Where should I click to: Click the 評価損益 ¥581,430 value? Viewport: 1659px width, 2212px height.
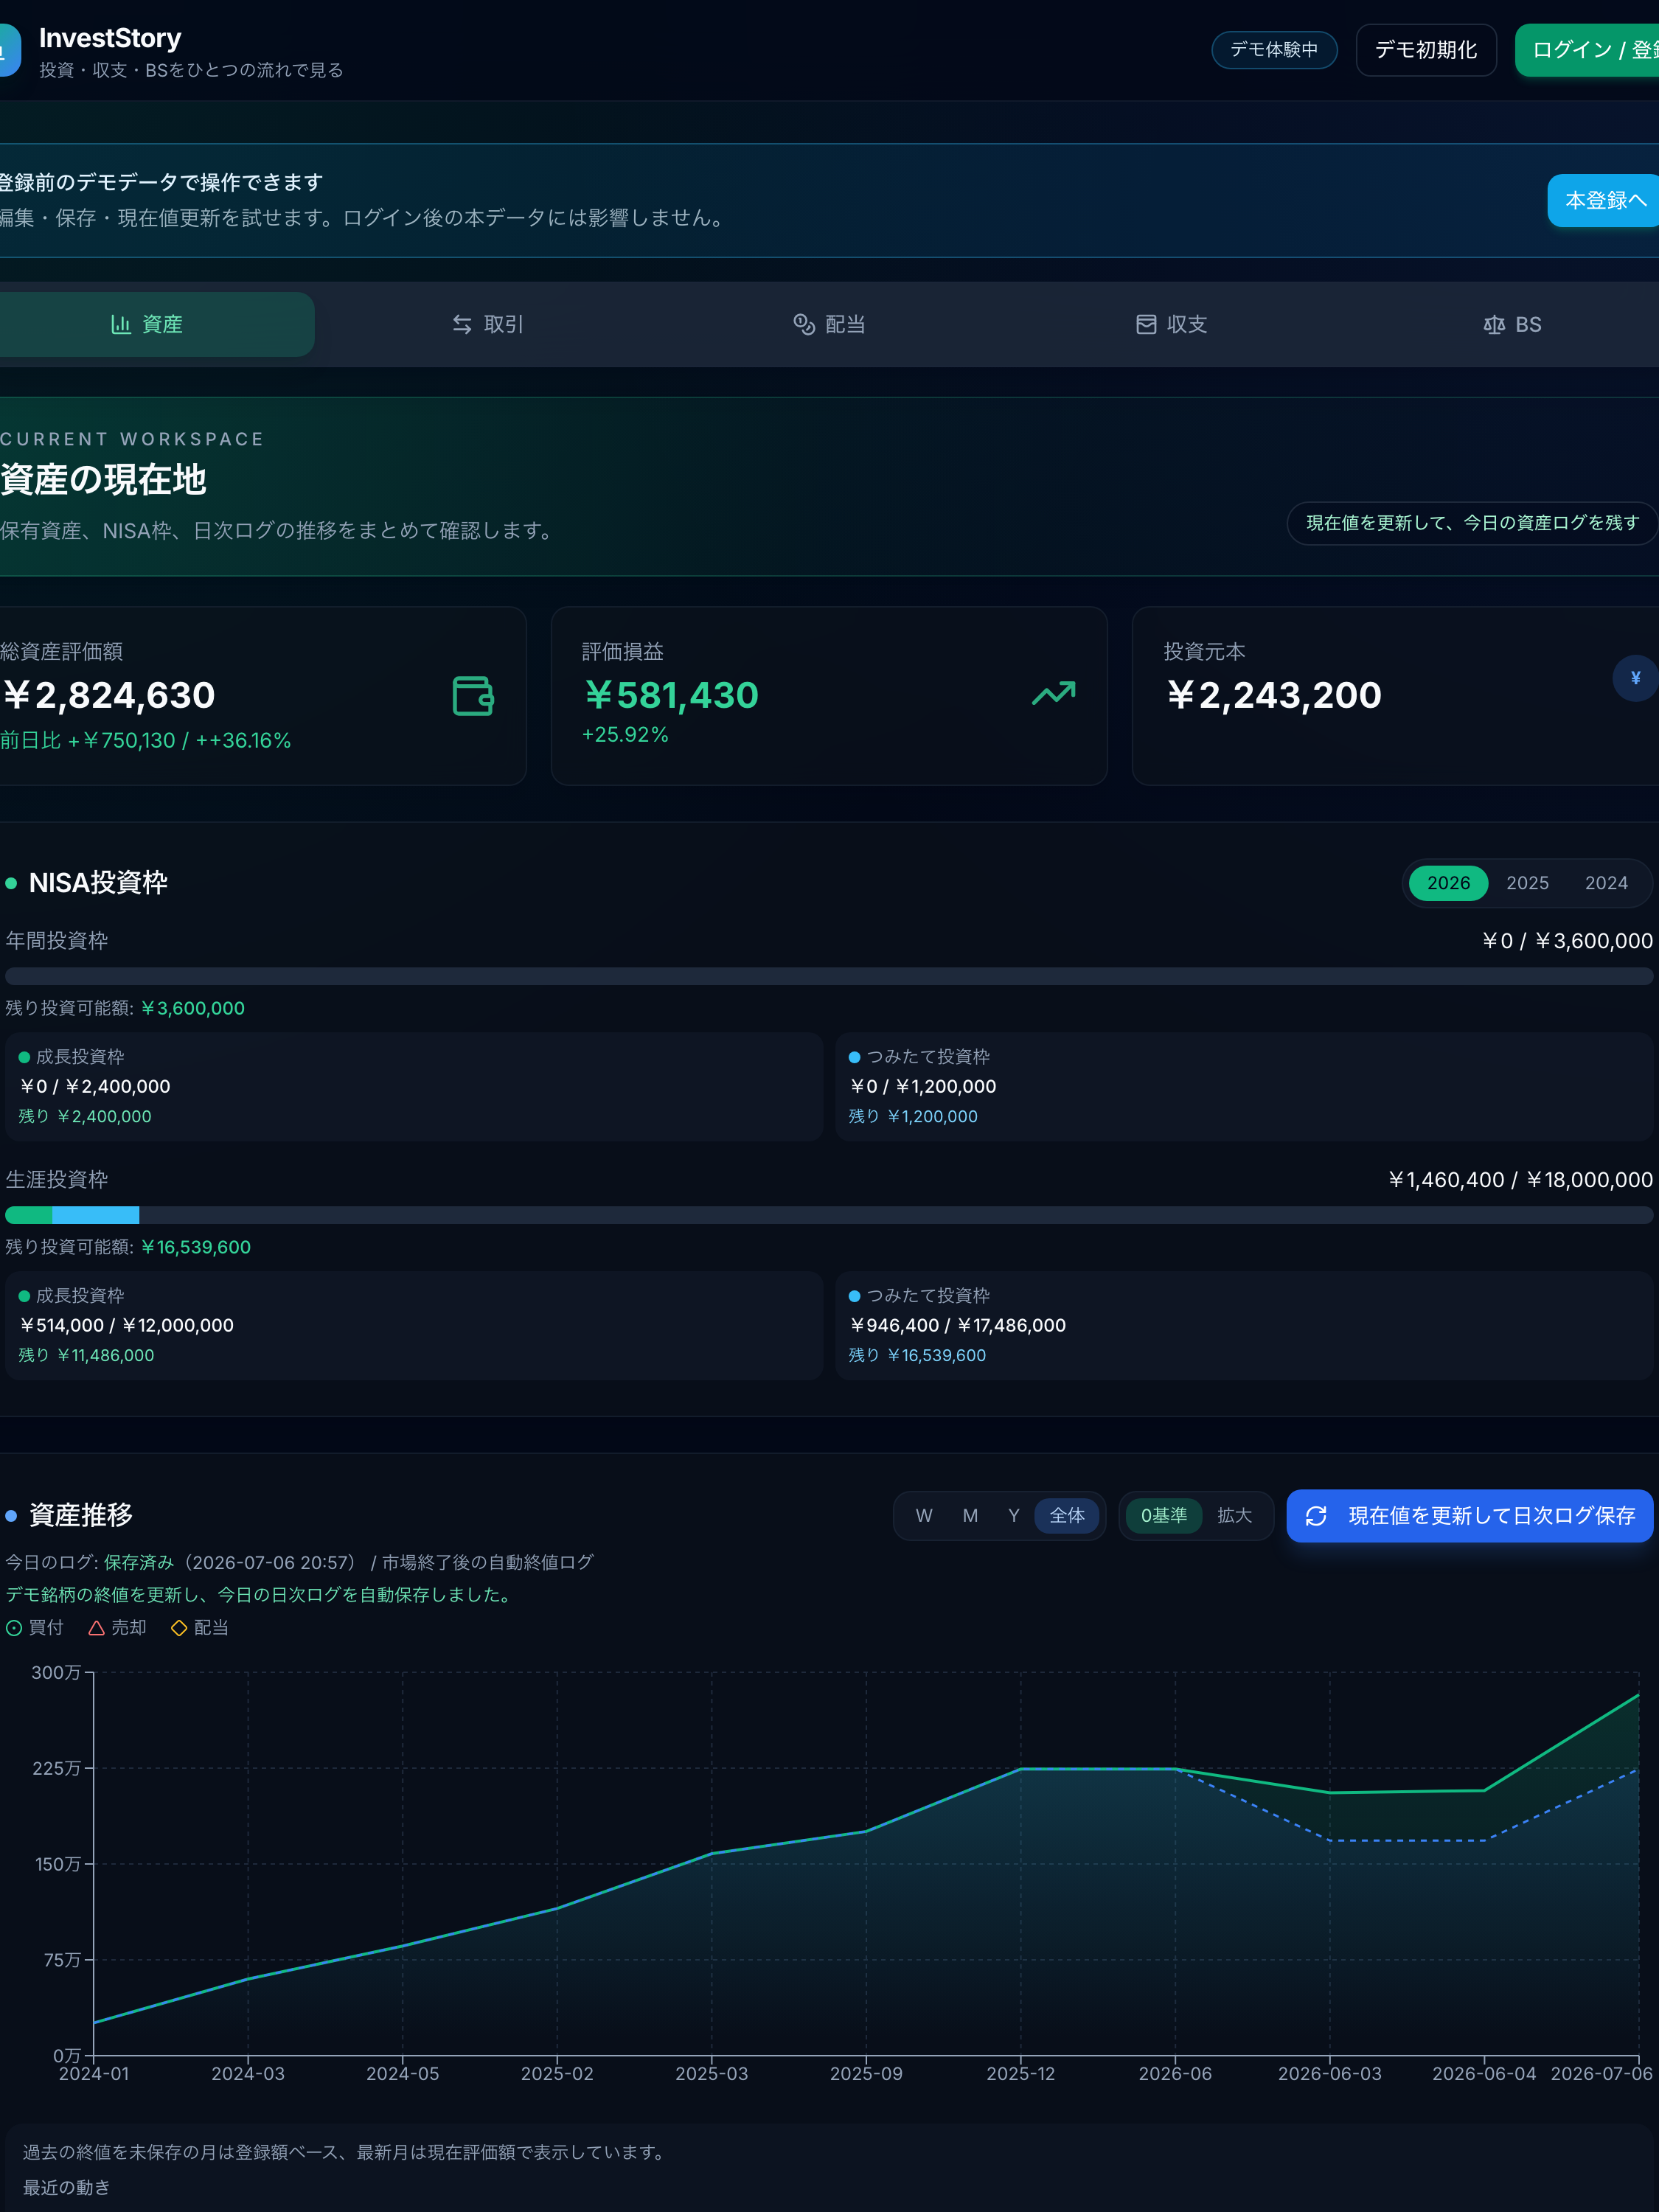click(x=671, y=695)
